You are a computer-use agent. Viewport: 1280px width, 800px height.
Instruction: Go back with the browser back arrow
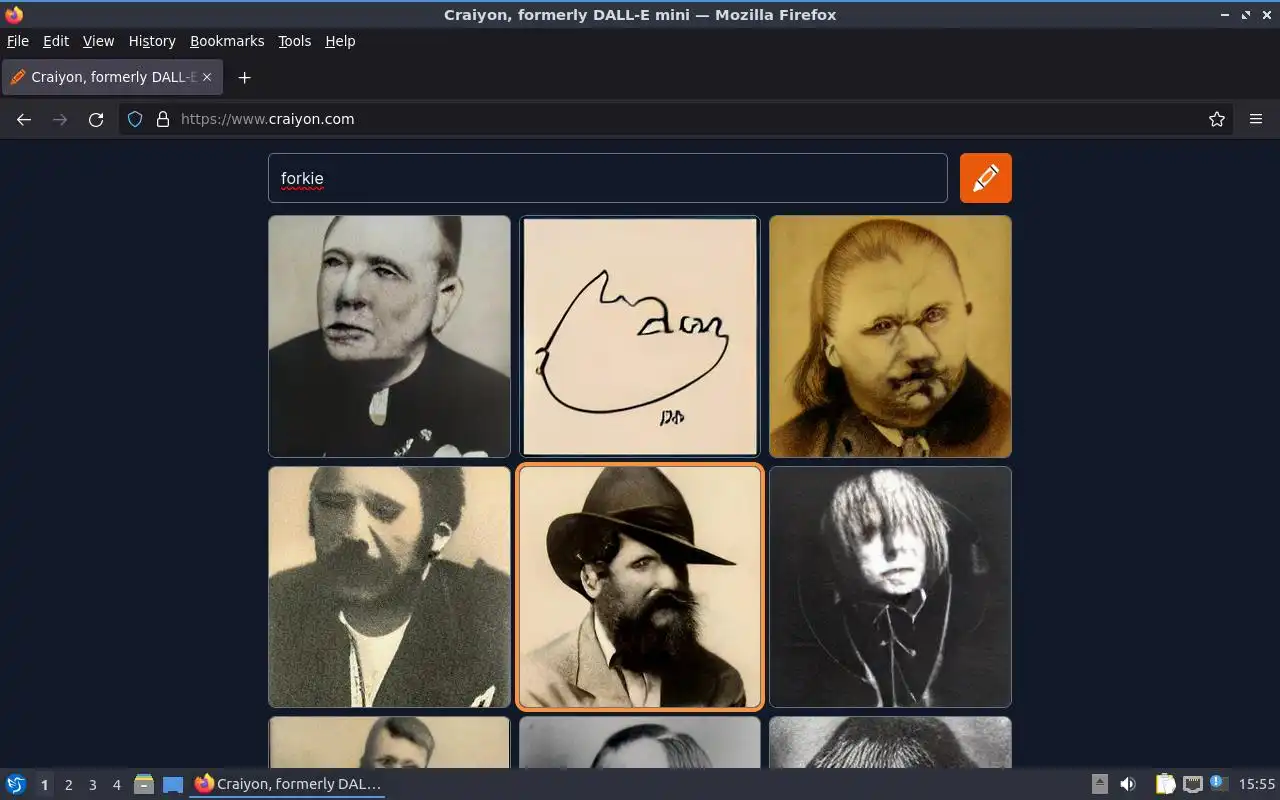(x=24, y=119)
